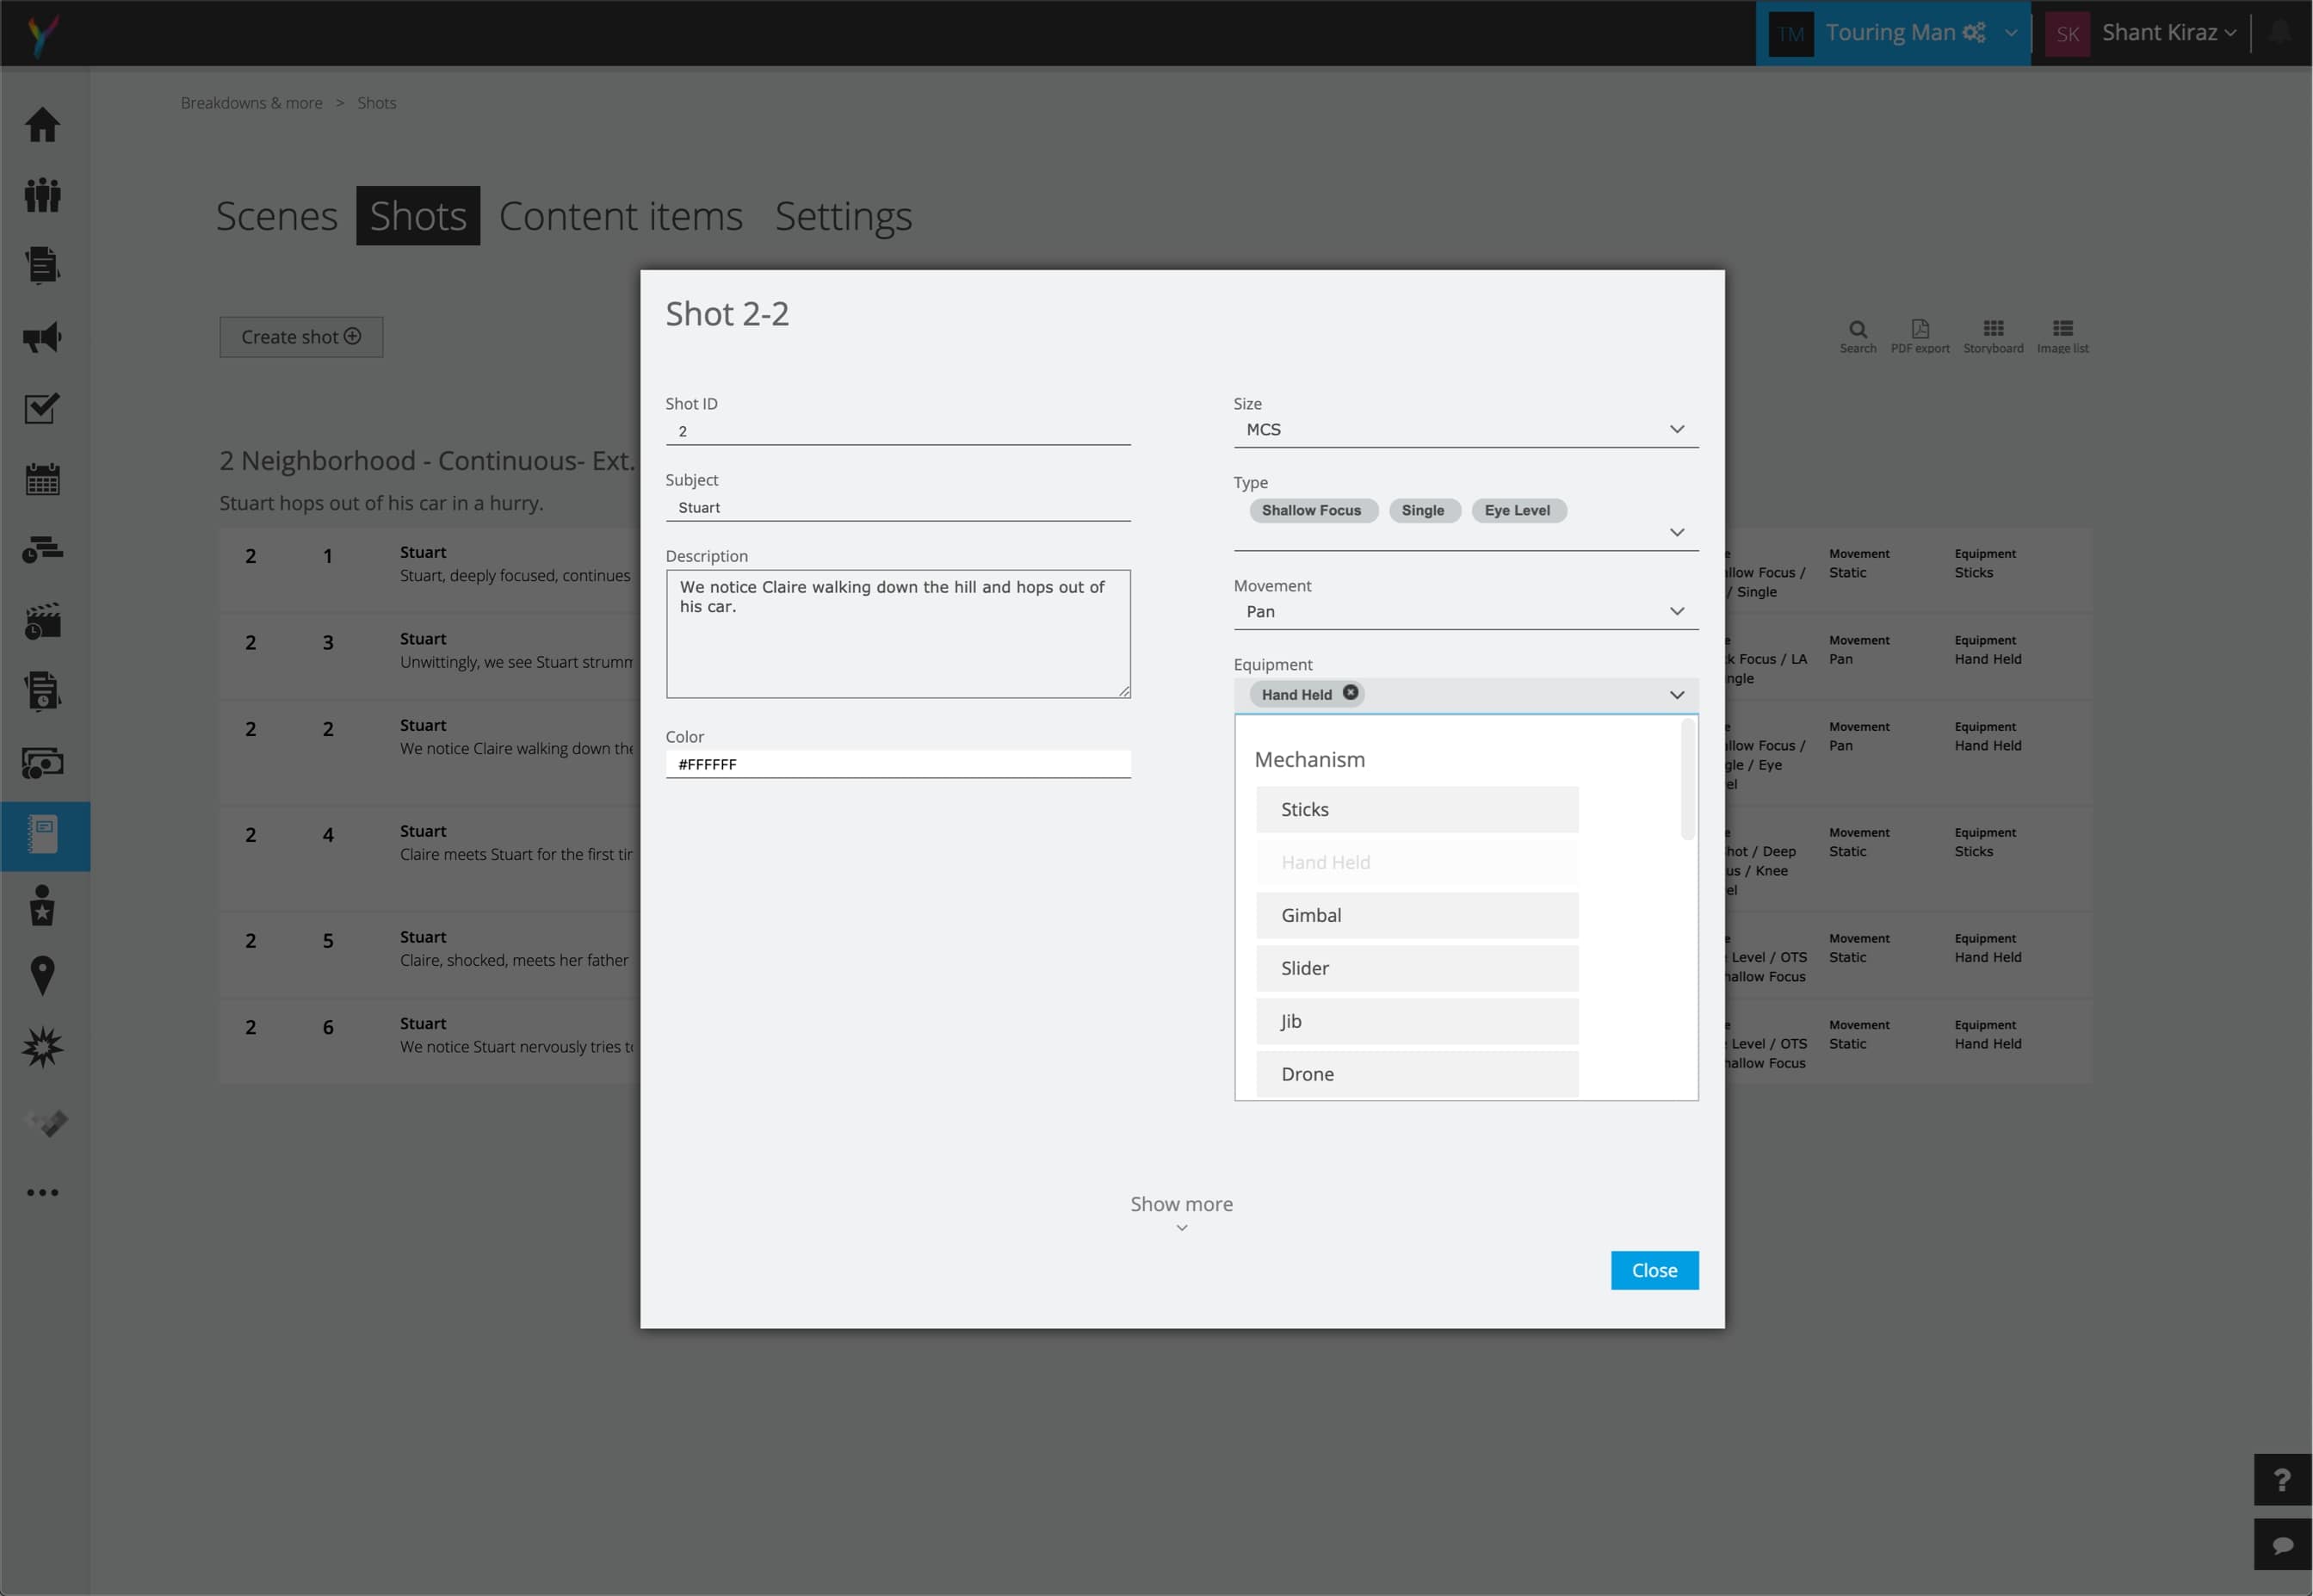Image resolution: width=2313 pixels, height=1596 pixels.
Task: Click the Create shot button
Action: [x=301, y=337]
